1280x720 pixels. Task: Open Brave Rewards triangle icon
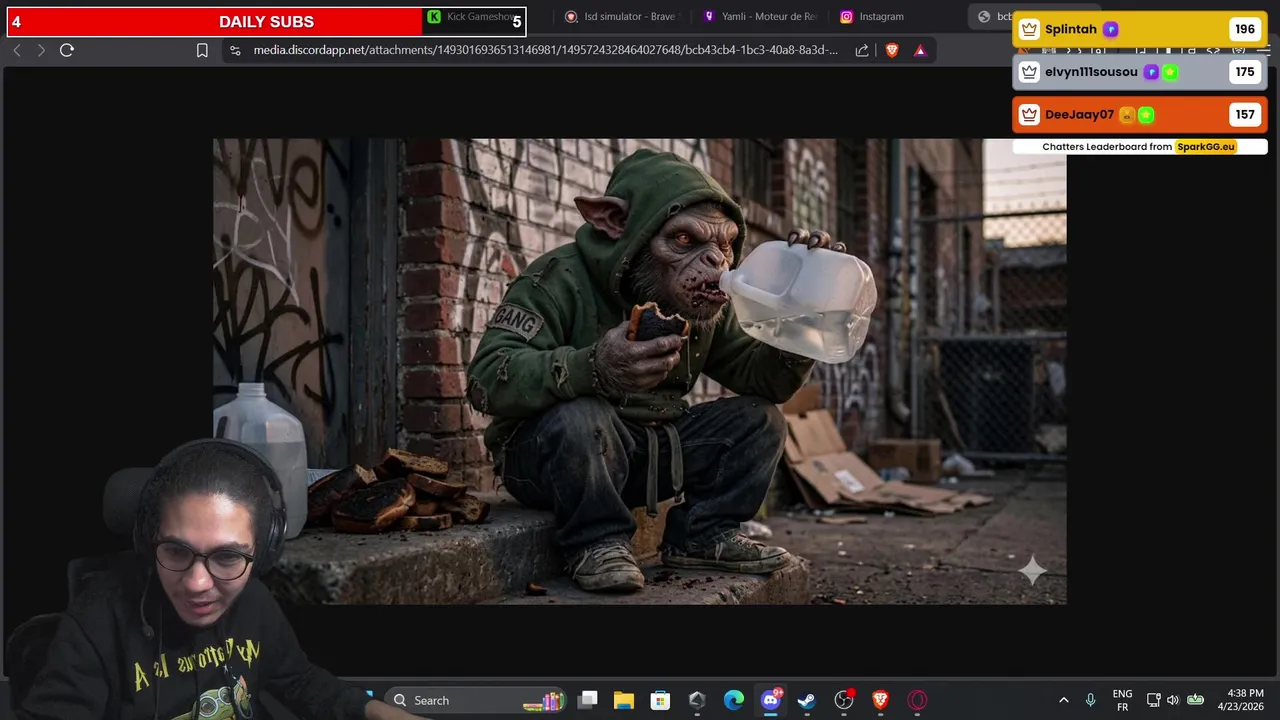click(920, 50)
